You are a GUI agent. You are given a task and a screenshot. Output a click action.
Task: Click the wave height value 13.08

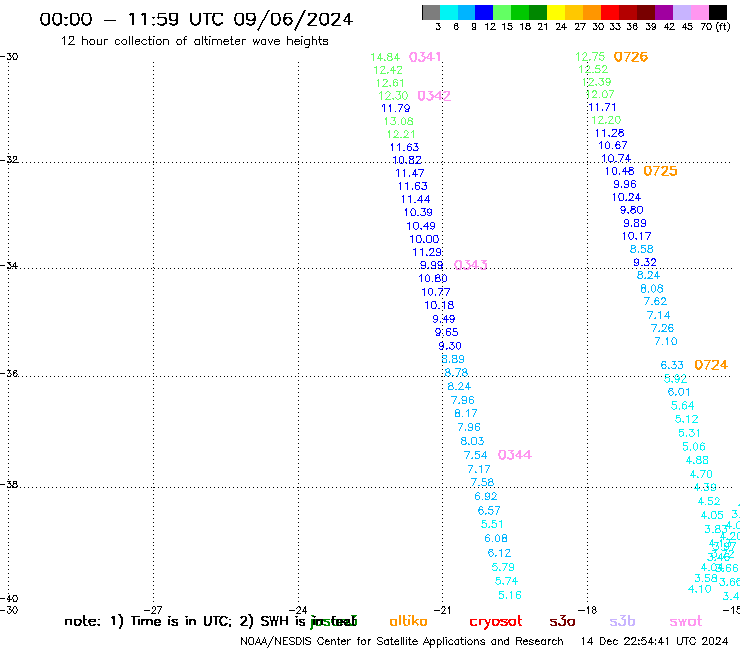(x=399, y=121)
